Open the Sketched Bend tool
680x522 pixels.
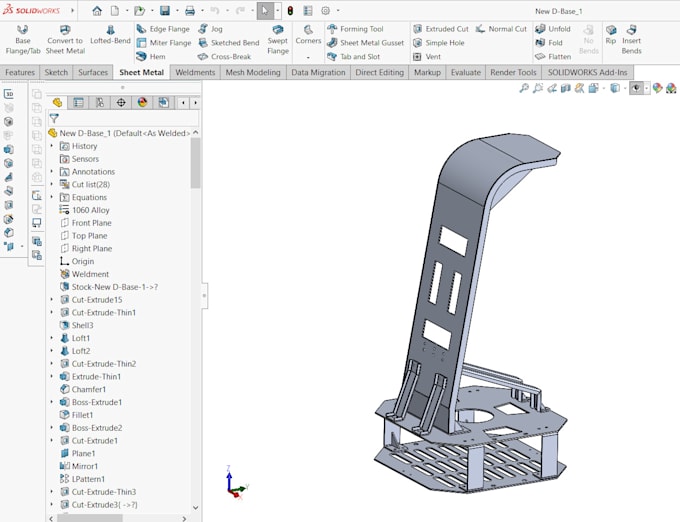click(x=229, y=43)
